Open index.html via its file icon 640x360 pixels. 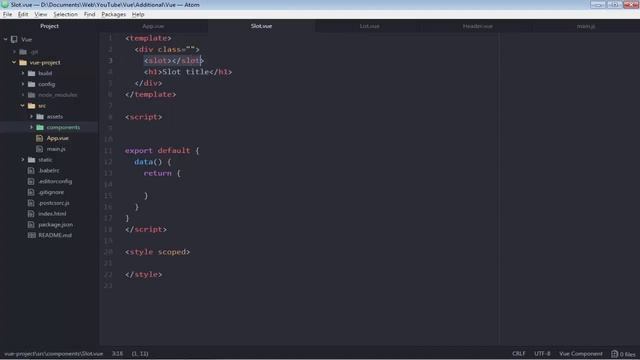31,214
